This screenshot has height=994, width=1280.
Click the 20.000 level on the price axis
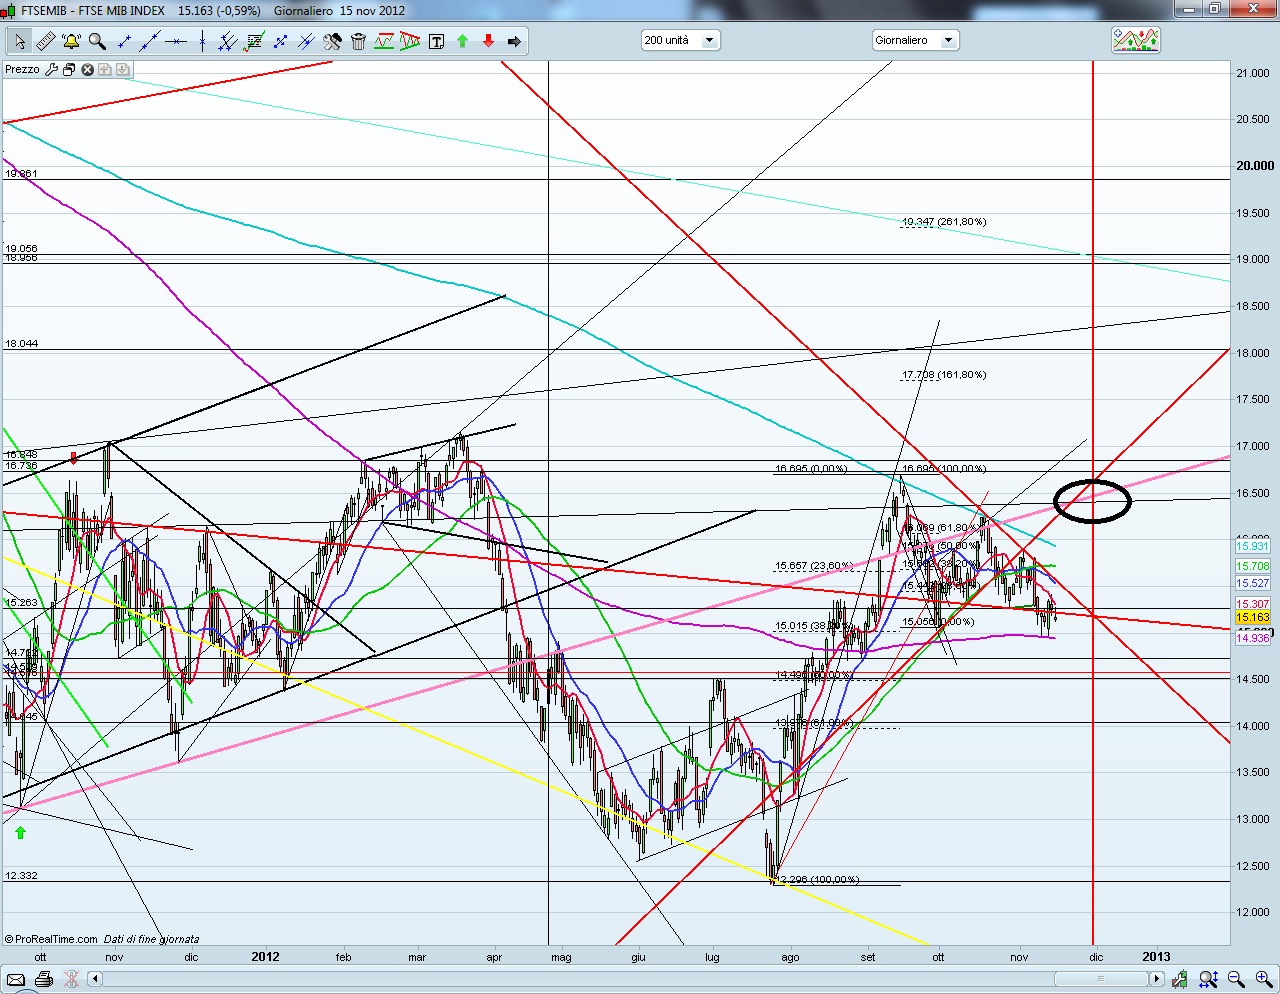1255,166
